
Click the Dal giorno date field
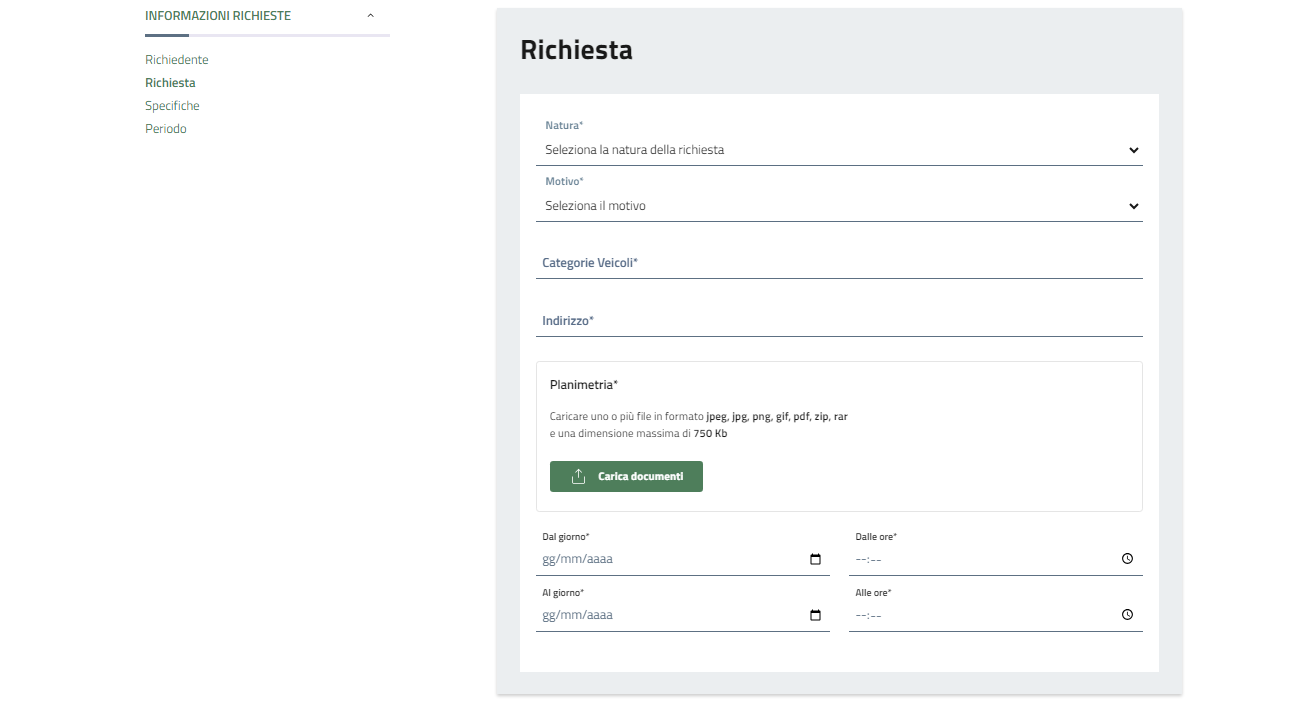point(670,559)
